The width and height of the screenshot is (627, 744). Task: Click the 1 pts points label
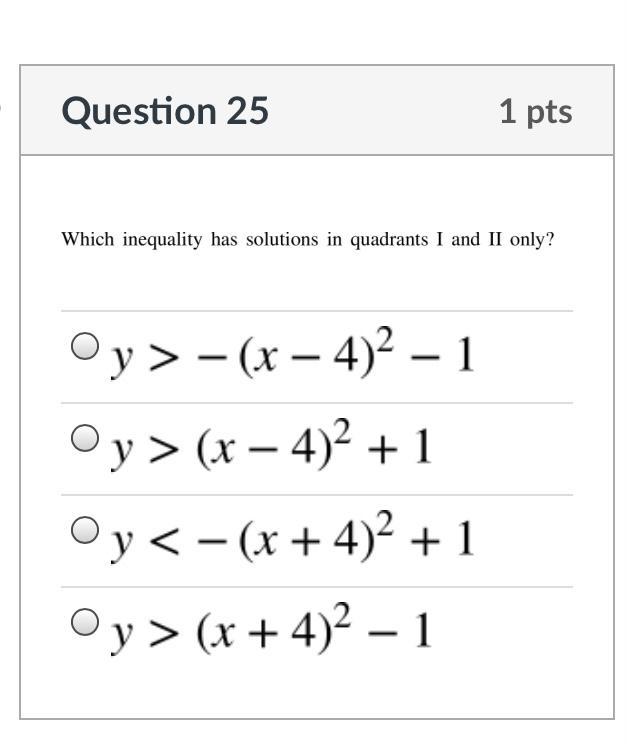[x=535, y=111]
